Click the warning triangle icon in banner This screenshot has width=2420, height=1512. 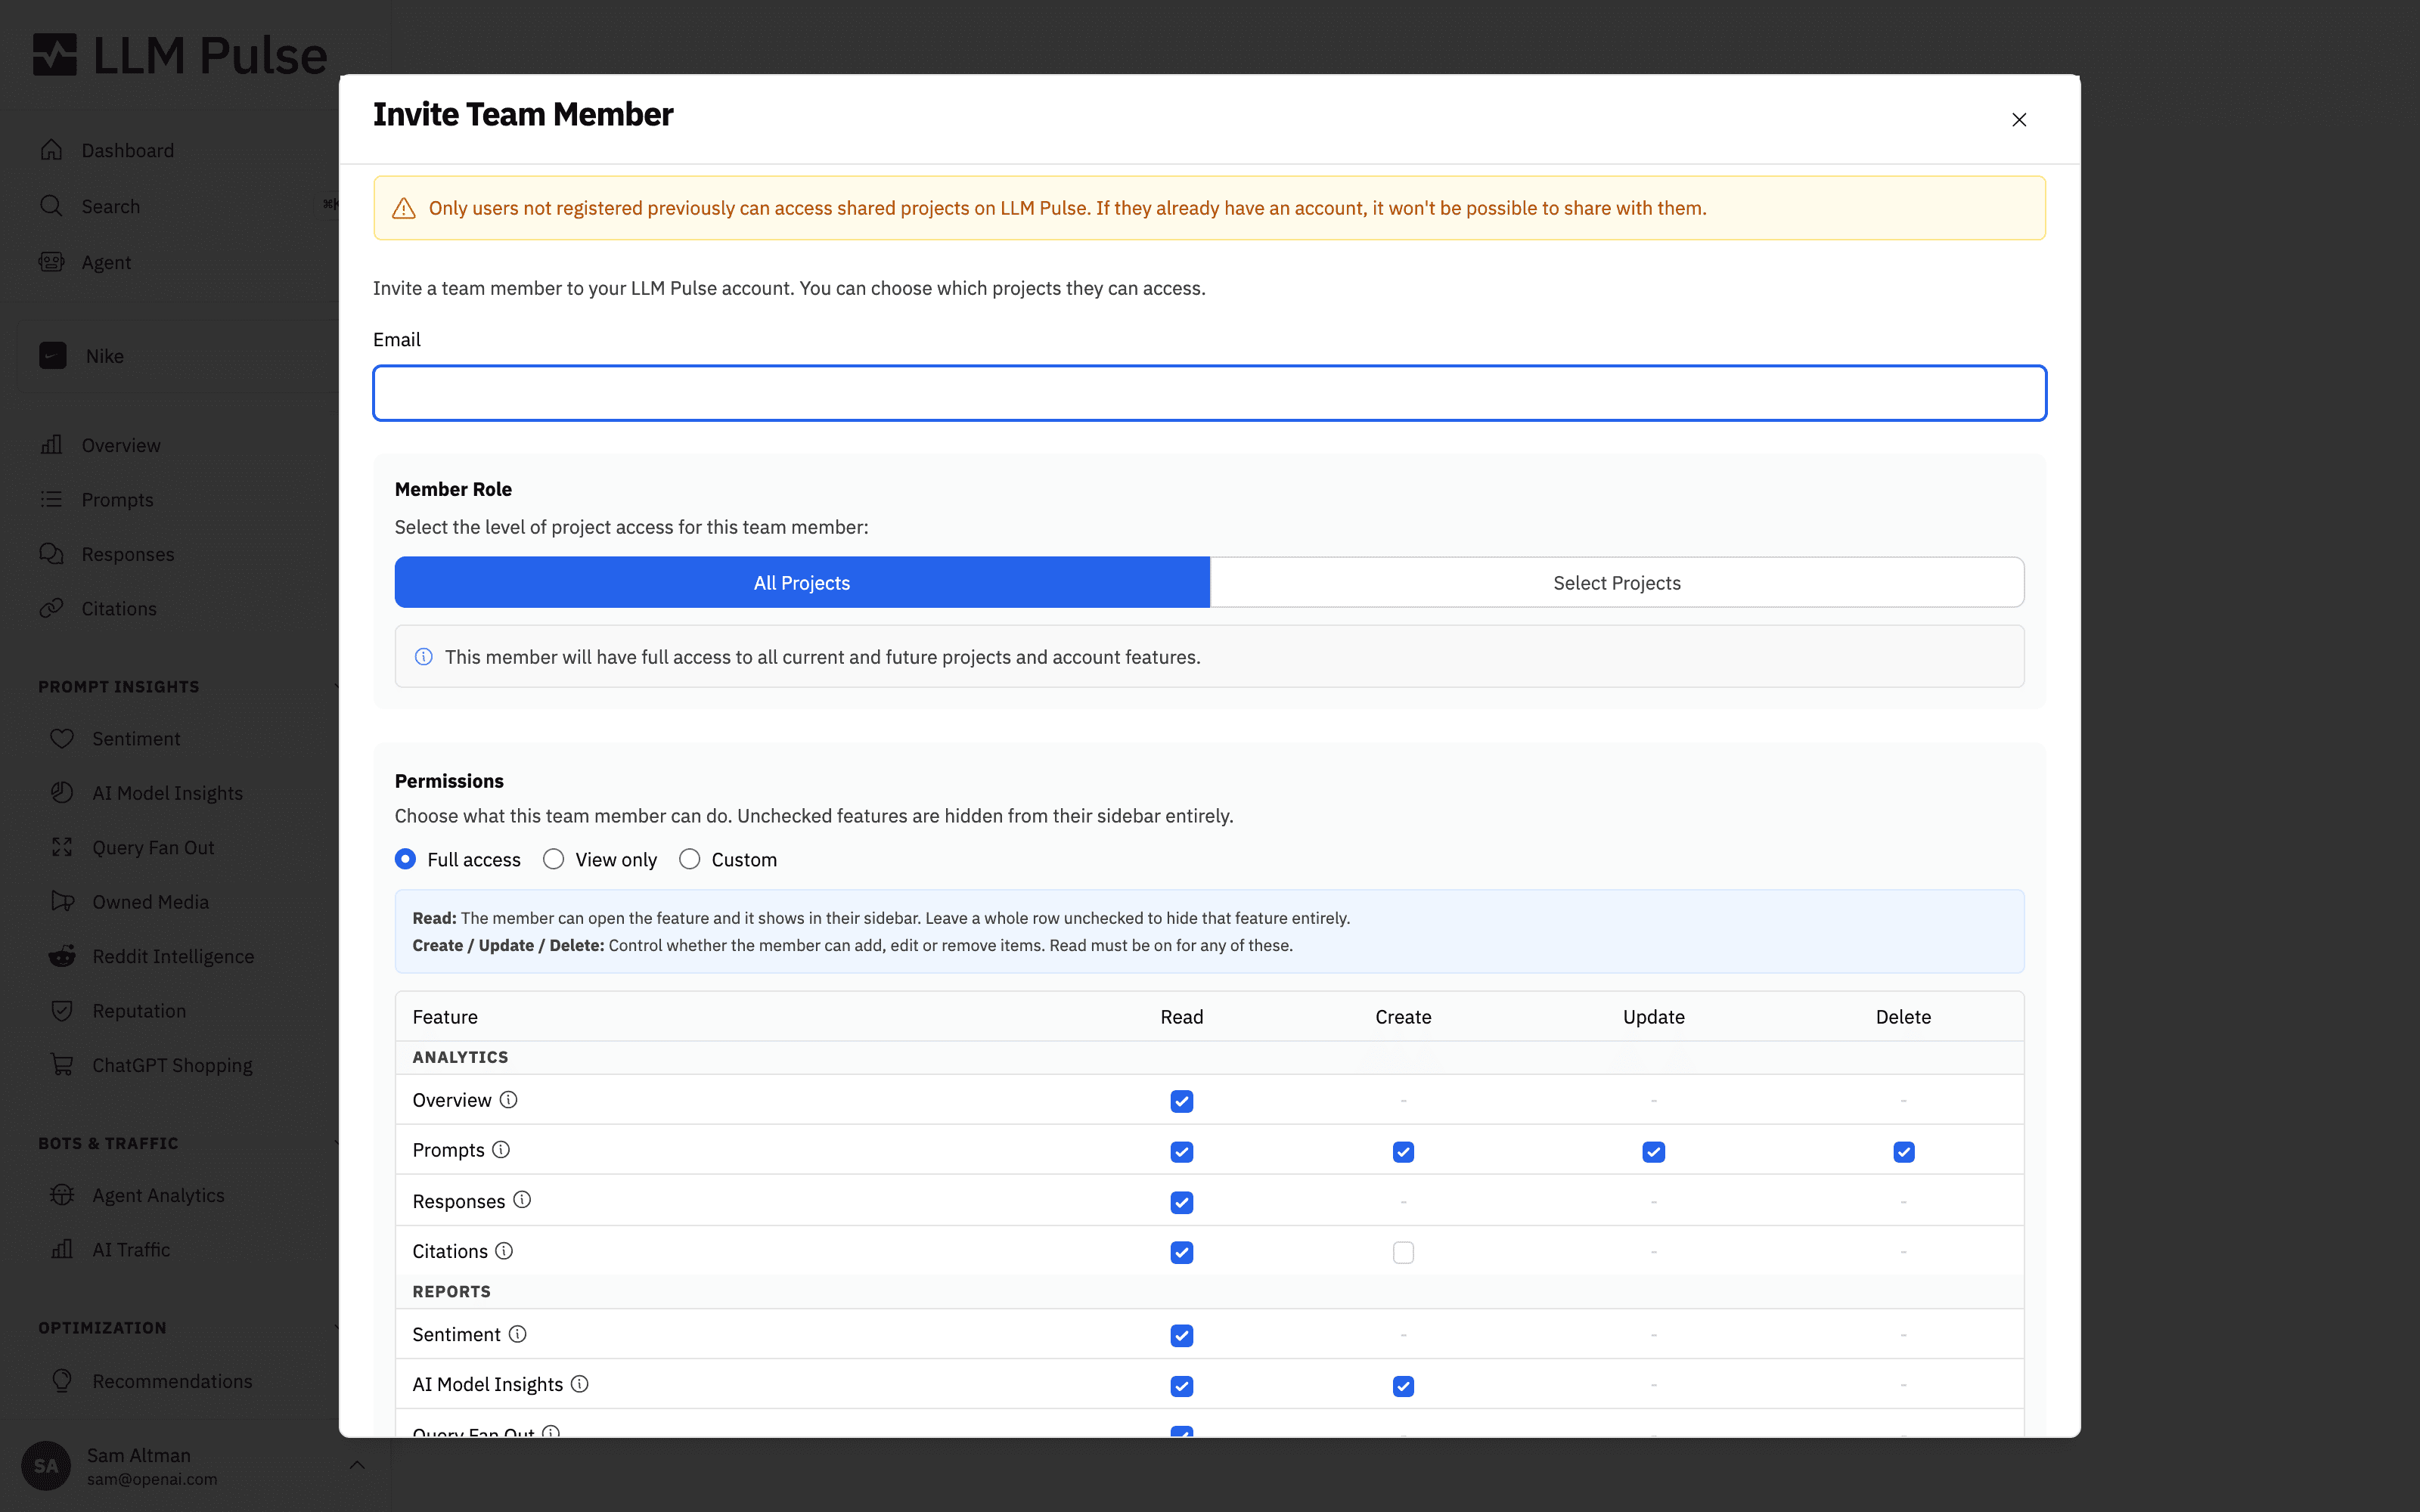(x=404, y=208)
